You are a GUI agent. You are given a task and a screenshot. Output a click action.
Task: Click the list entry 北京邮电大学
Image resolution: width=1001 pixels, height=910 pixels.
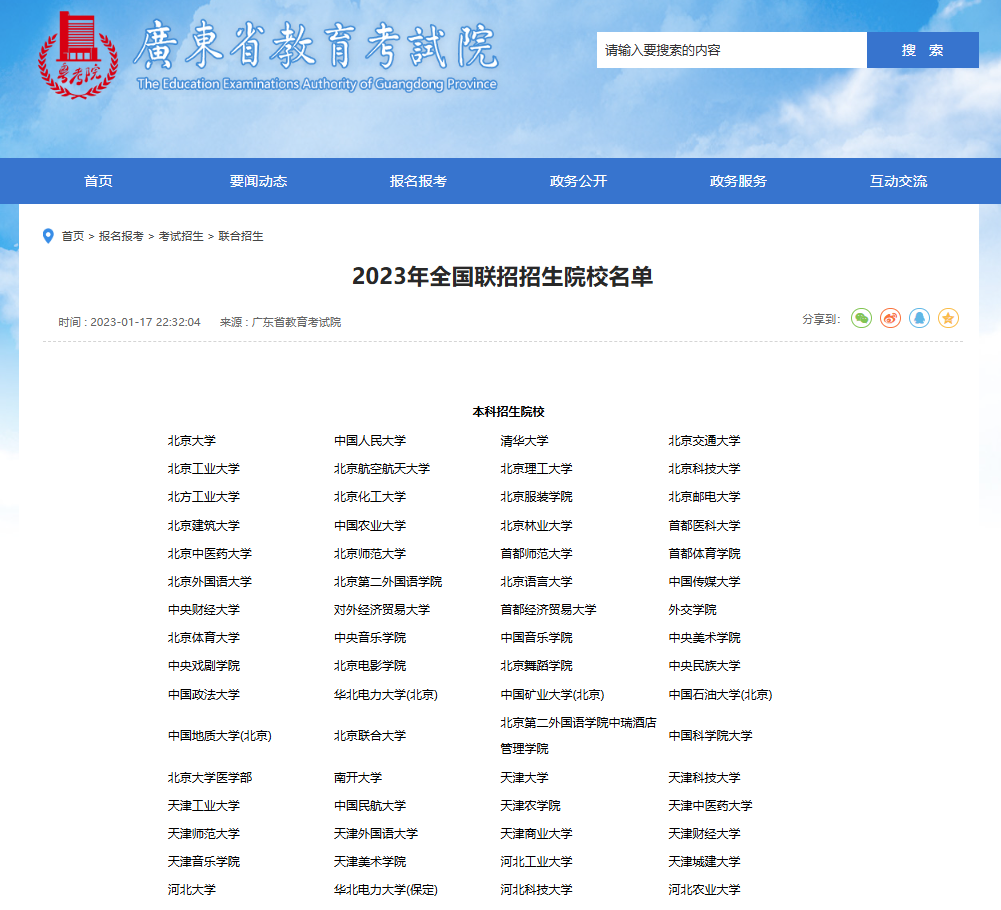[x=704, y=497]
